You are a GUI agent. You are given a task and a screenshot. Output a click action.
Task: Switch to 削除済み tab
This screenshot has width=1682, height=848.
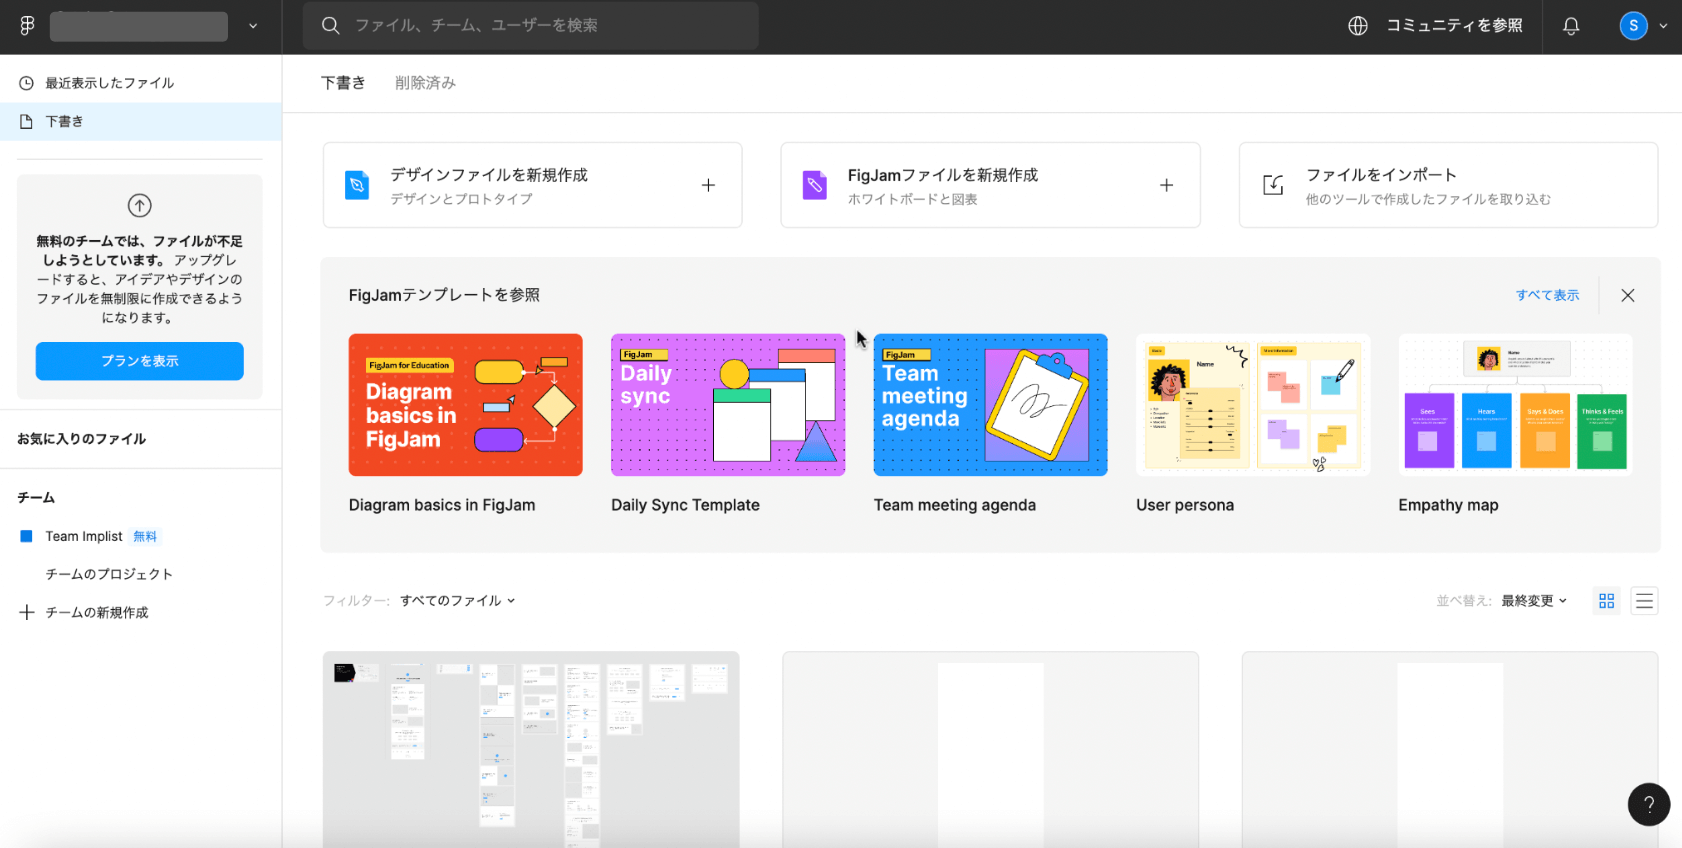(425, 83)
